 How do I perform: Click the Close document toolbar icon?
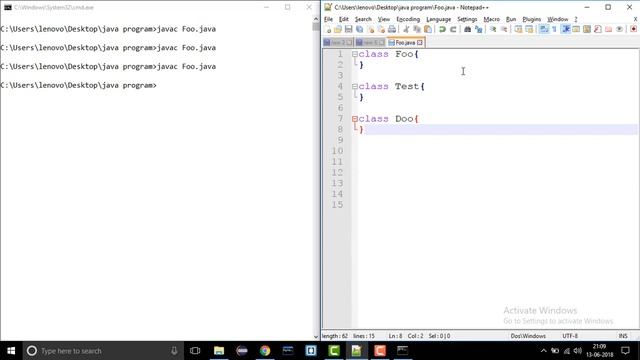[x=371, y=29]
